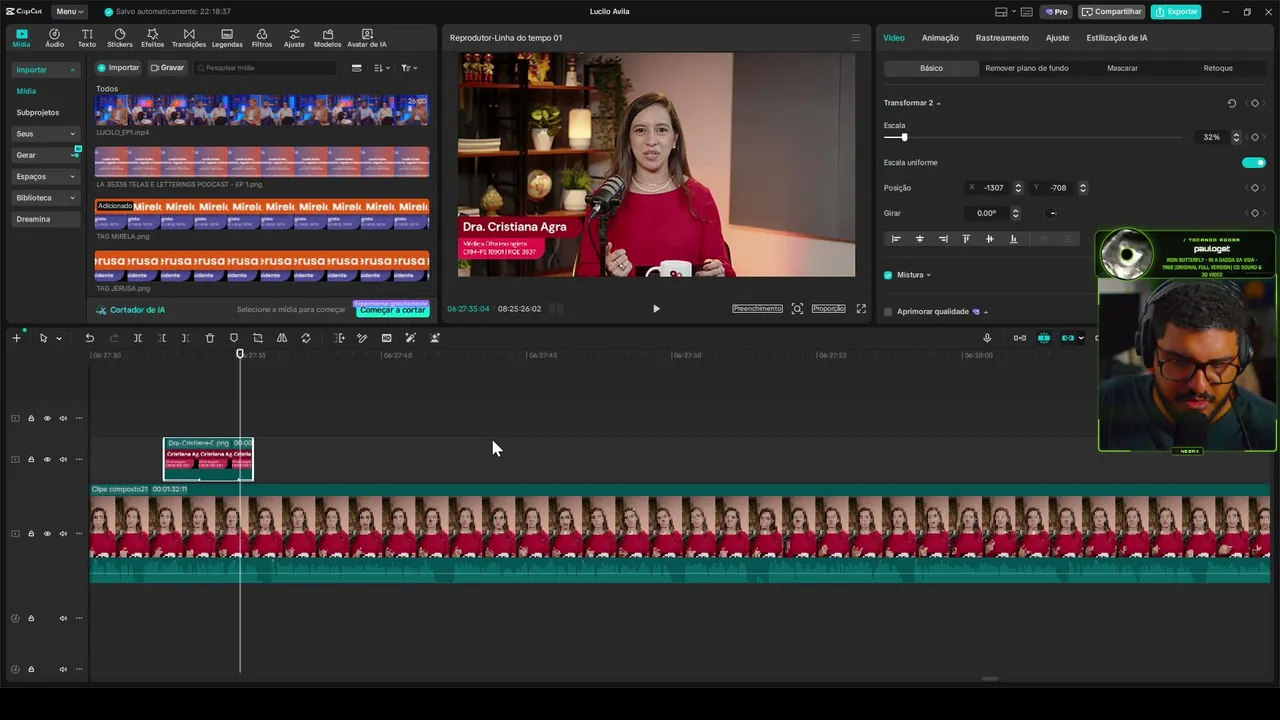Hide the main Clipe composto track
This screenshot has height=720, width=1280.
(x=47, y=534)
